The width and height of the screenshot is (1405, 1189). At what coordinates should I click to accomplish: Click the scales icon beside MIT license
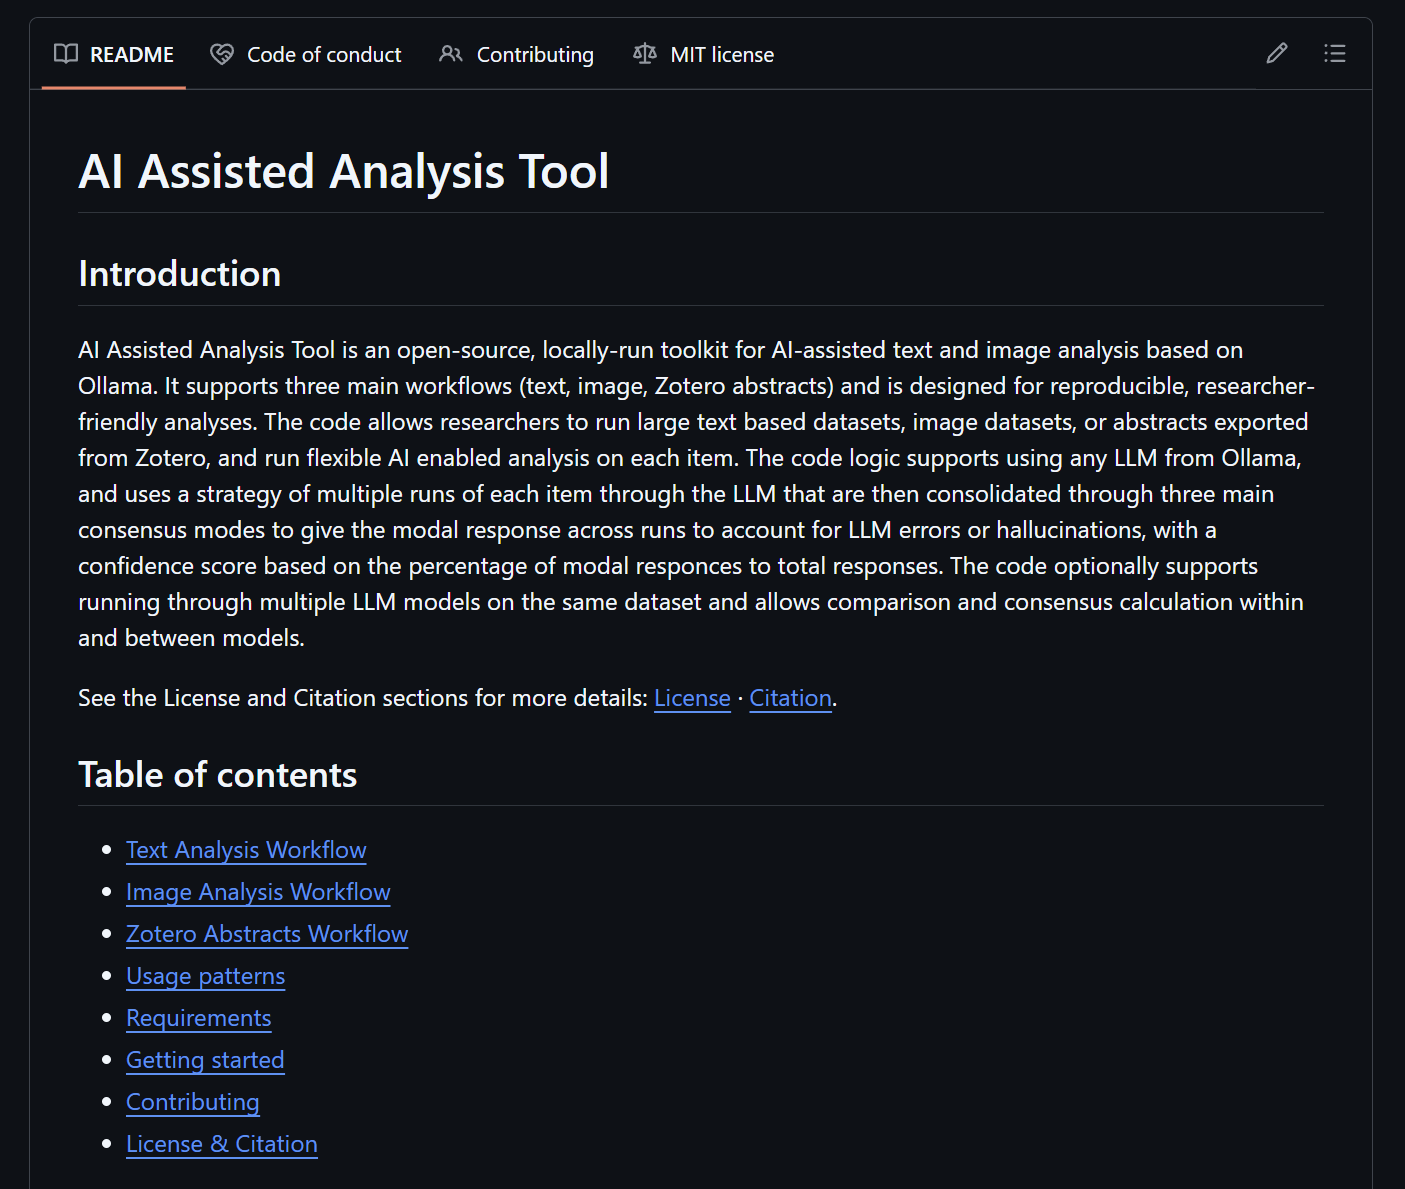tap(645, 54)
